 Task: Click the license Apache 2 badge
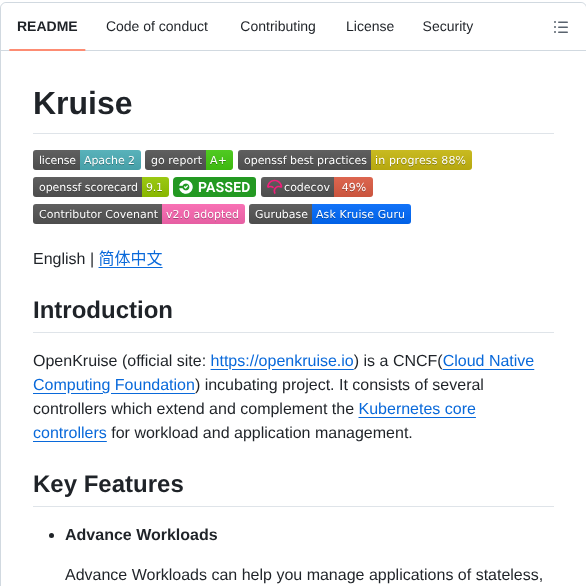point(87,160)
